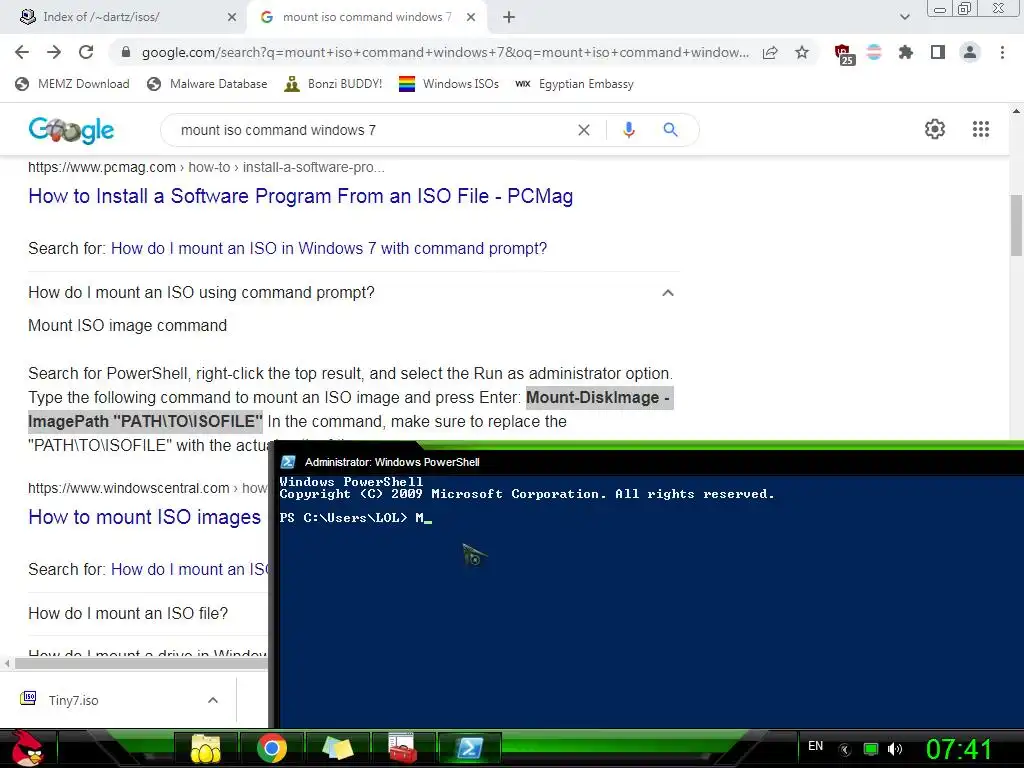Open the Tiny7.iso download options arrow
This screenshot has height=768, width=1024.
point(213,700)
